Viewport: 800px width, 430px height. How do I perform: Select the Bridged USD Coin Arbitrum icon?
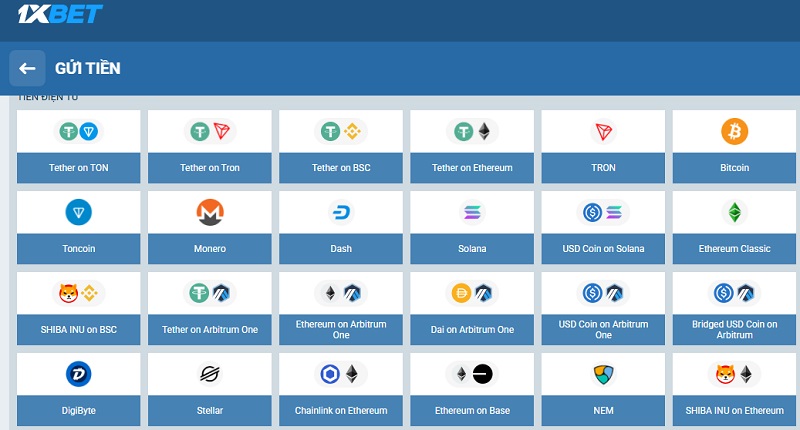tap(734, 293)
